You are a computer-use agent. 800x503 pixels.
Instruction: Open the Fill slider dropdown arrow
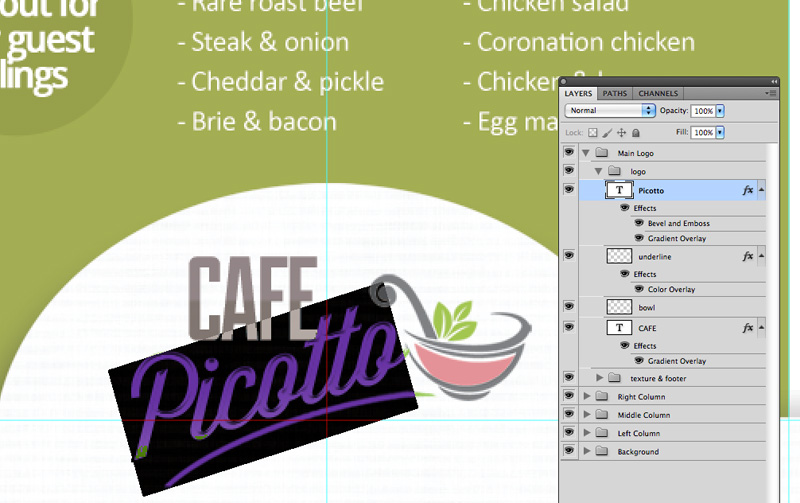point(720,133)
